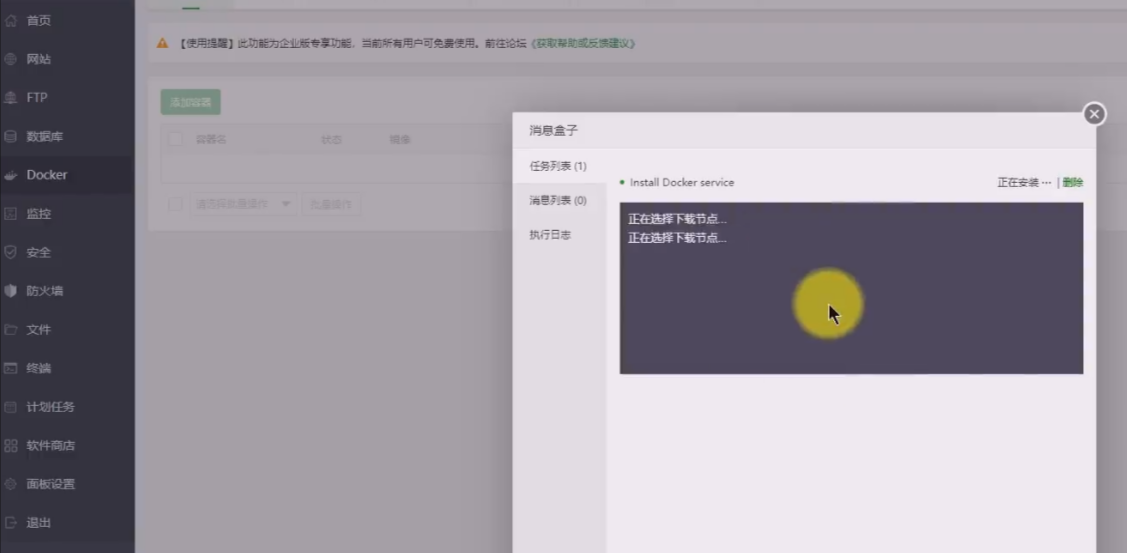The image size is (1127, 553).
Task: Click the 软件商店 app store icon
Action: pyautogui.click(x=11, y=445)
